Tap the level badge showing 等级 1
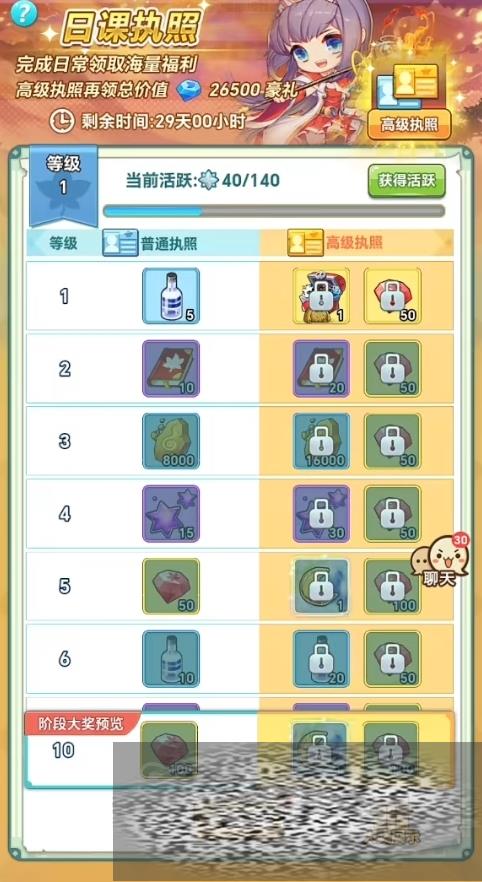 (x=63, y=181)
